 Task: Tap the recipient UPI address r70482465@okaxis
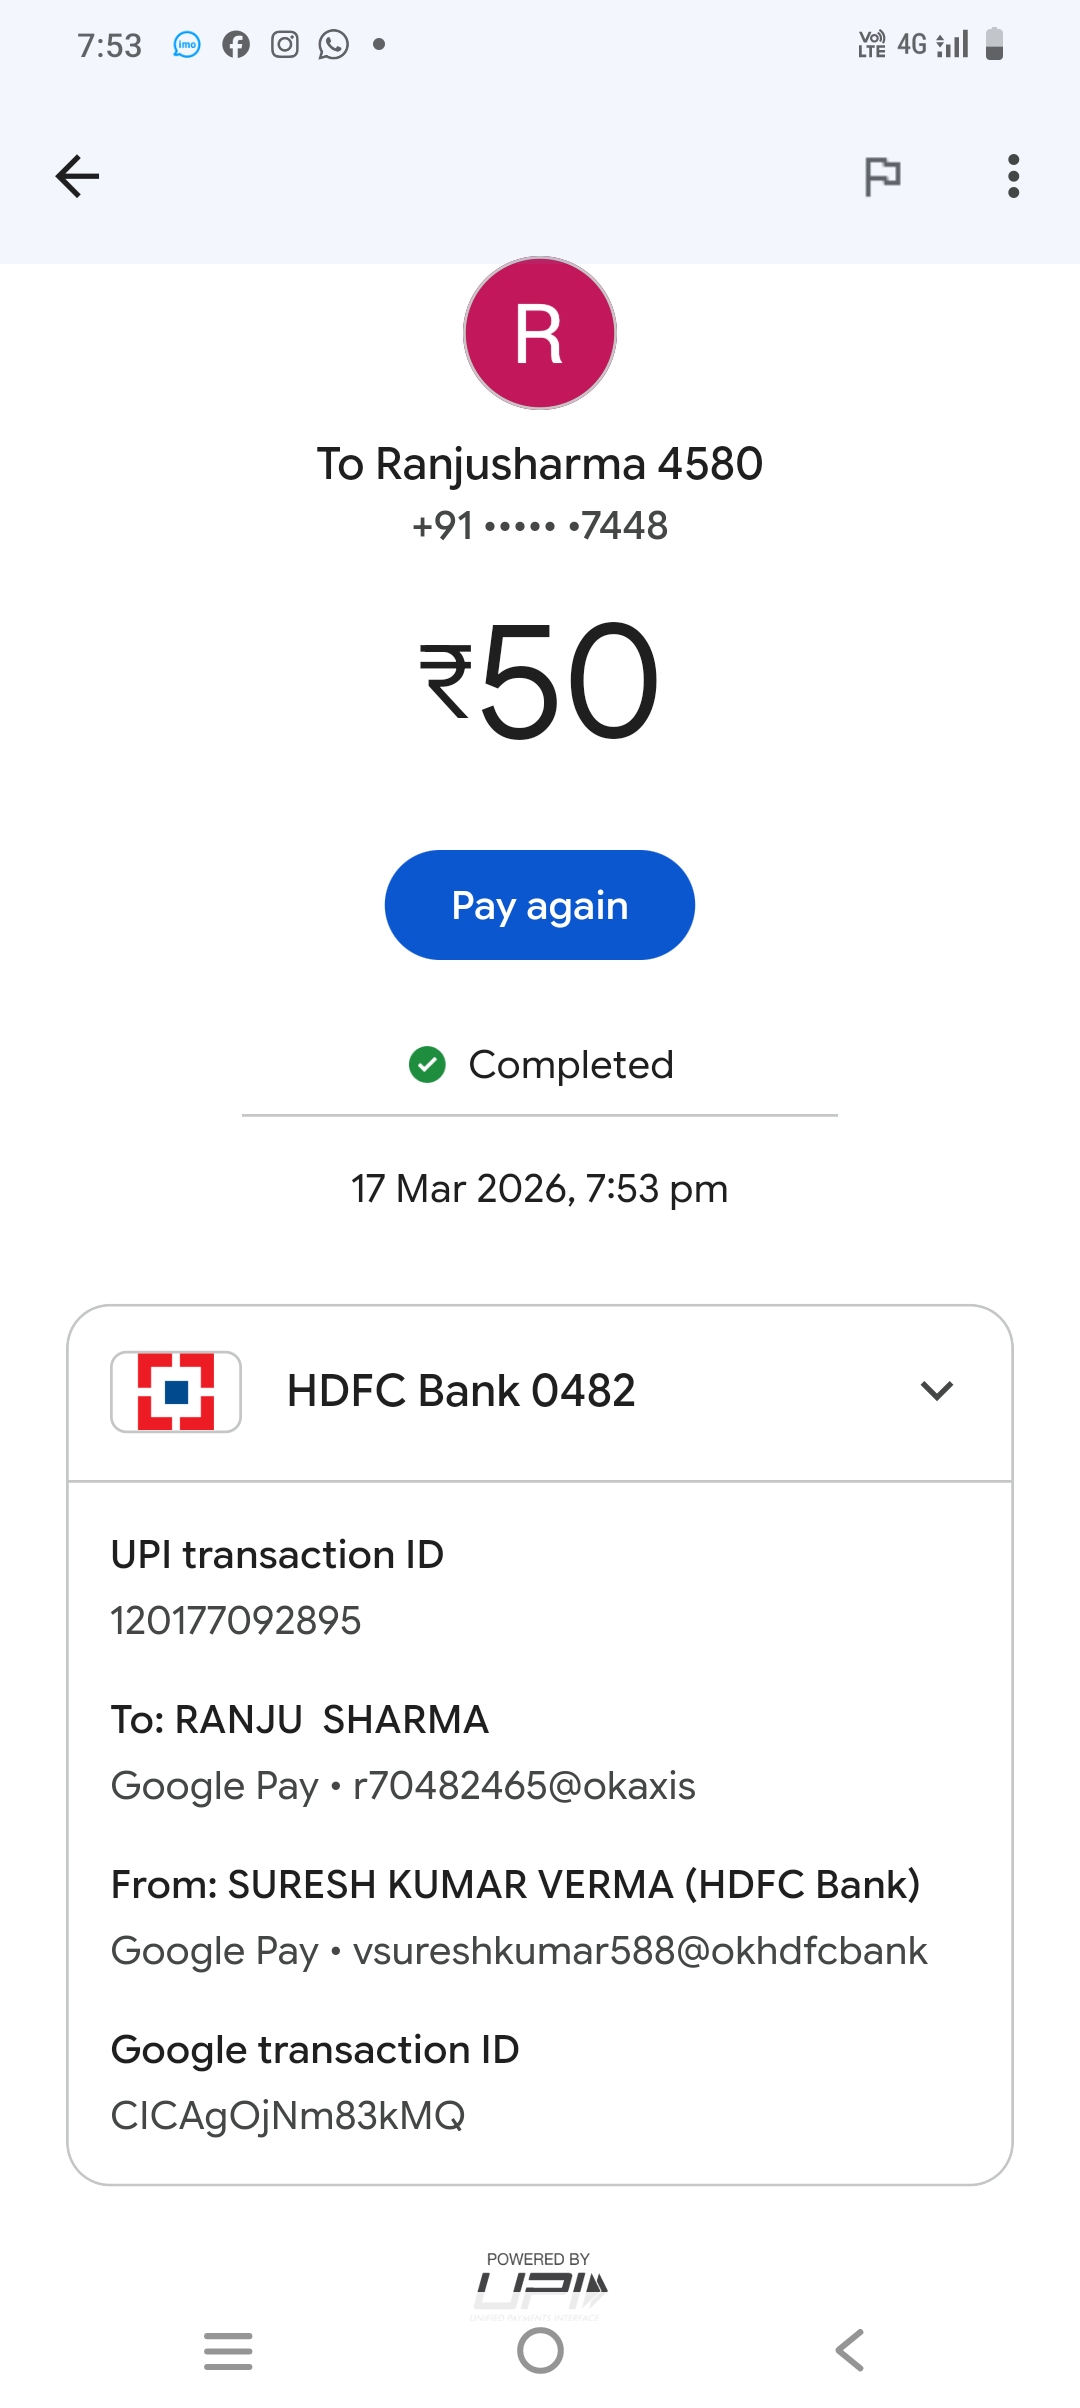[524, 1786]
